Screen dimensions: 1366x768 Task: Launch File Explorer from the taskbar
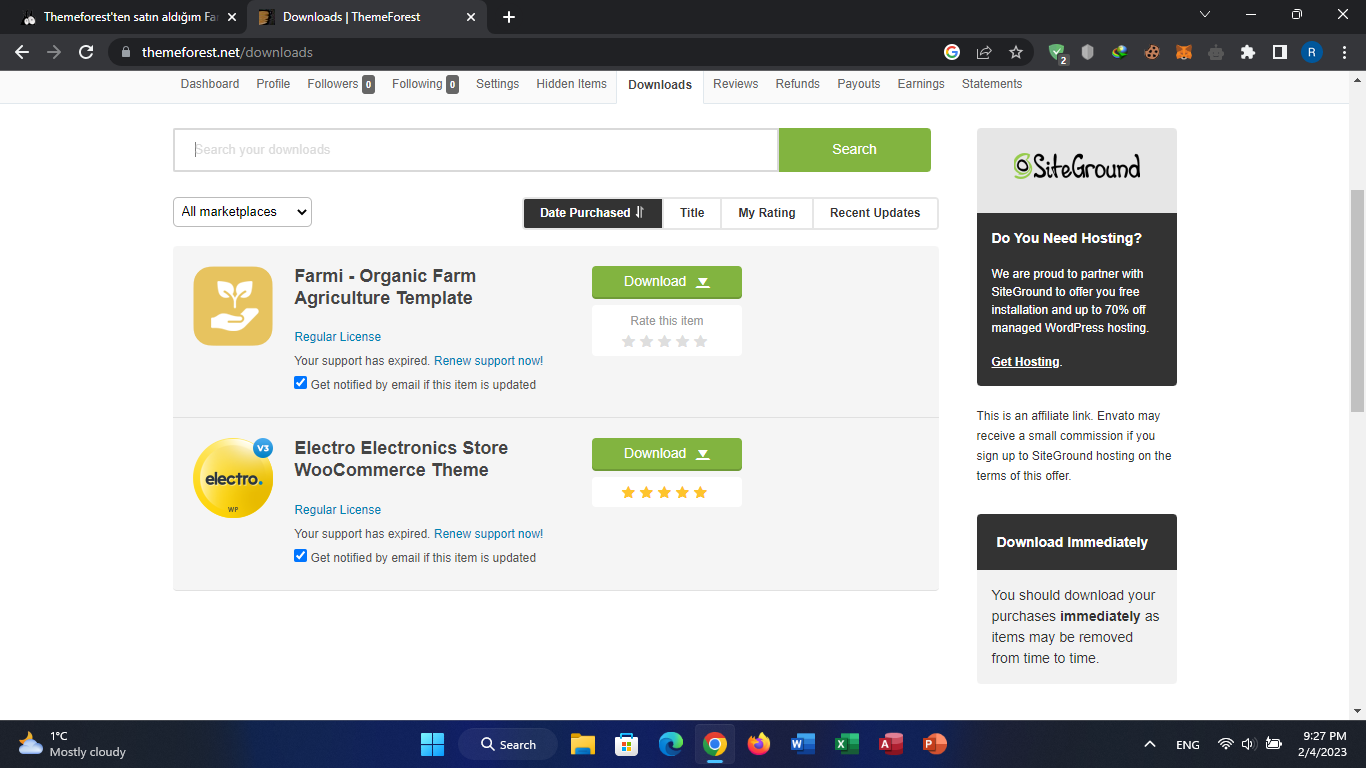click(583, 744)
